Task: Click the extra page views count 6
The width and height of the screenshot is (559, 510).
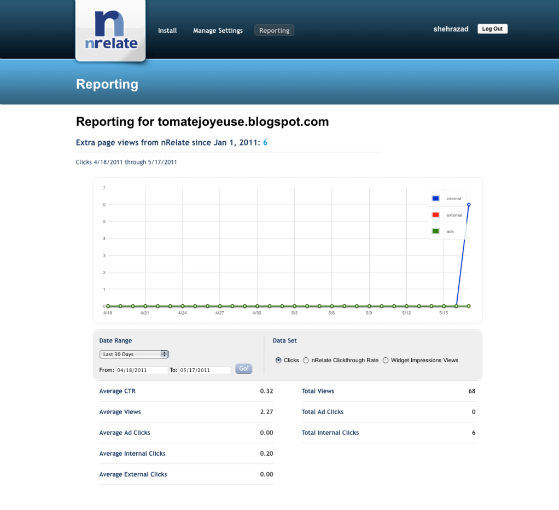Action: (265, 143)
